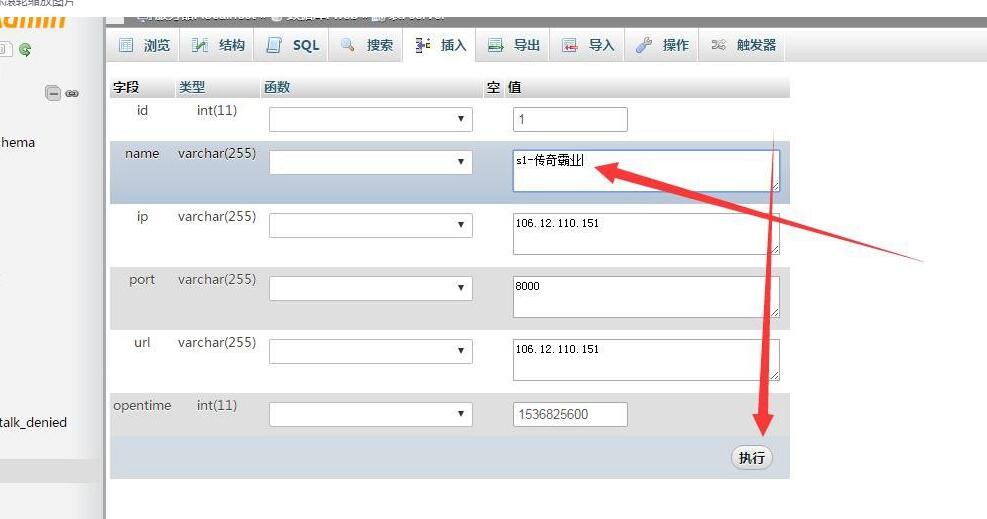Viewport: 987px width, 519px height.
Task: Sort by the 类型 column header
Action: point(192,87)
